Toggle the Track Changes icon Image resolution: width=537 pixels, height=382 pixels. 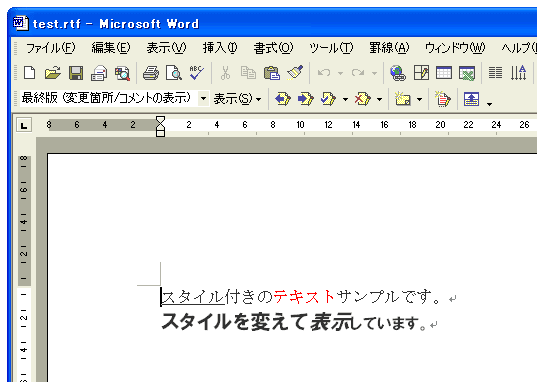442,99
